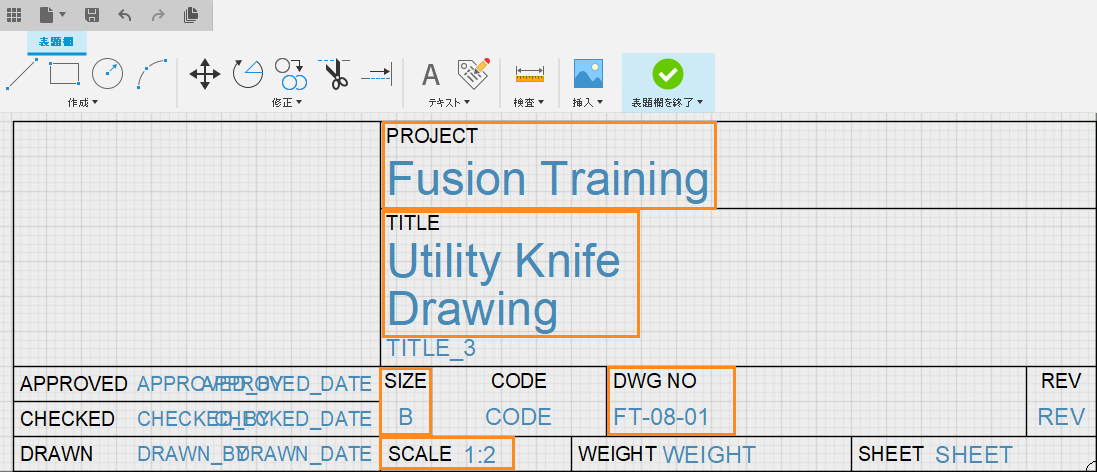This screenshot has height=472, width=1097.
Task: Select the black SHEET label
Action: [891, 455]
